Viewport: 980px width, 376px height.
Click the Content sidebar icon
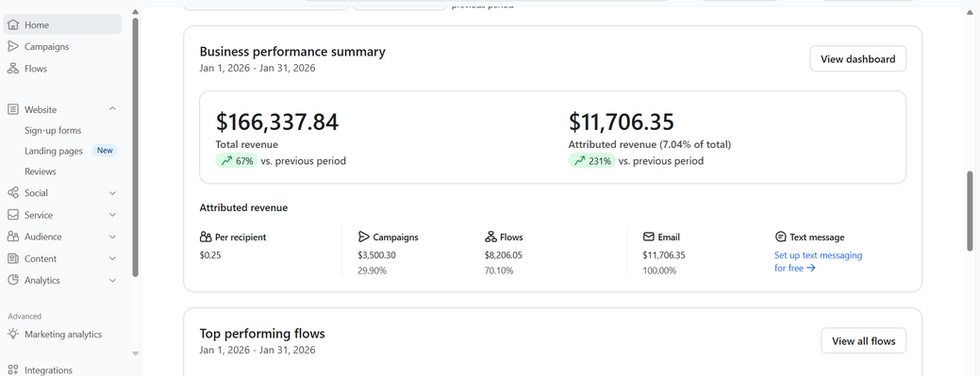(13, 259)
